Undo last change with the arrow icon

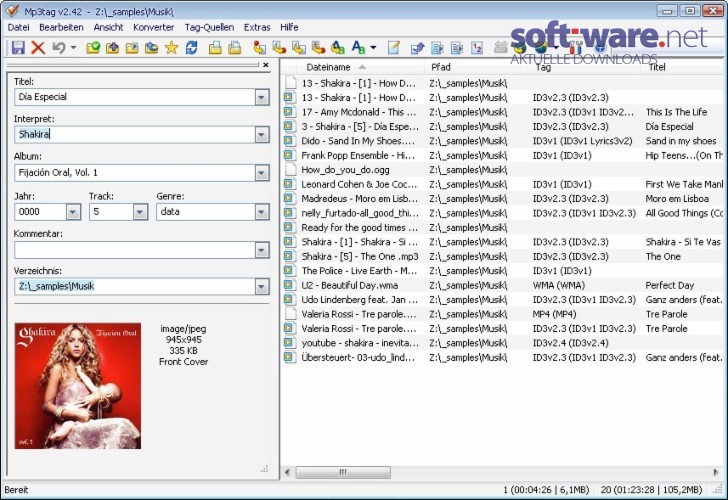58,47
